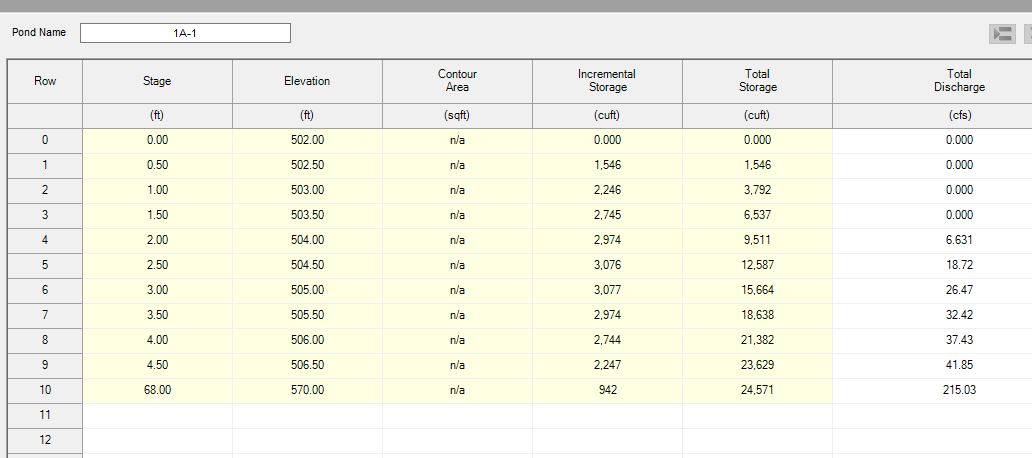Click Total Discharge 0.000 in row 3
The height and width of the screenshot is (458, 1032).
pyautogui.click(x=933, y=215)
